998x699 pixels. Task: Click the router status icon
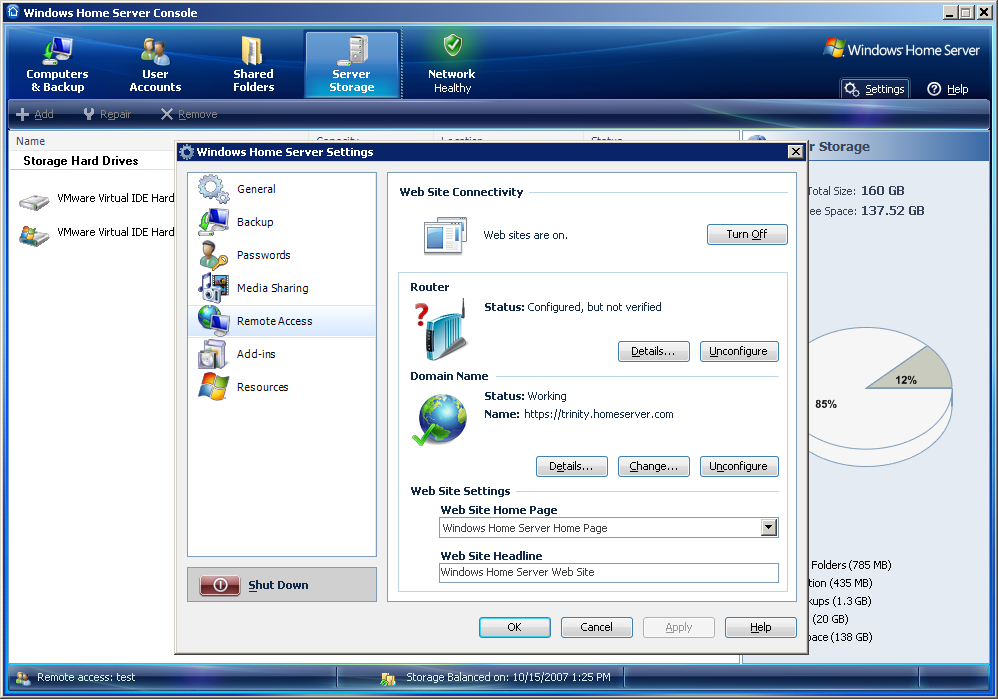pos(441,329)
